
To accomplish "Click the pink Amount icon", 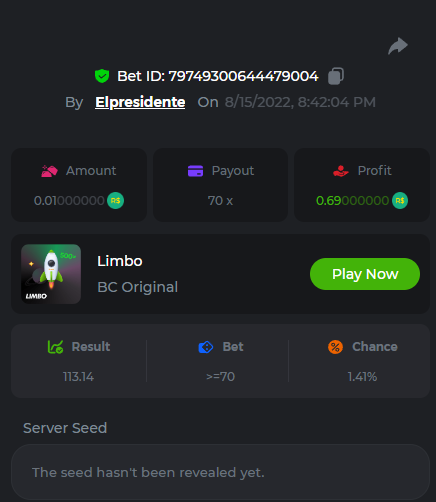I will (x=49, y=171).
